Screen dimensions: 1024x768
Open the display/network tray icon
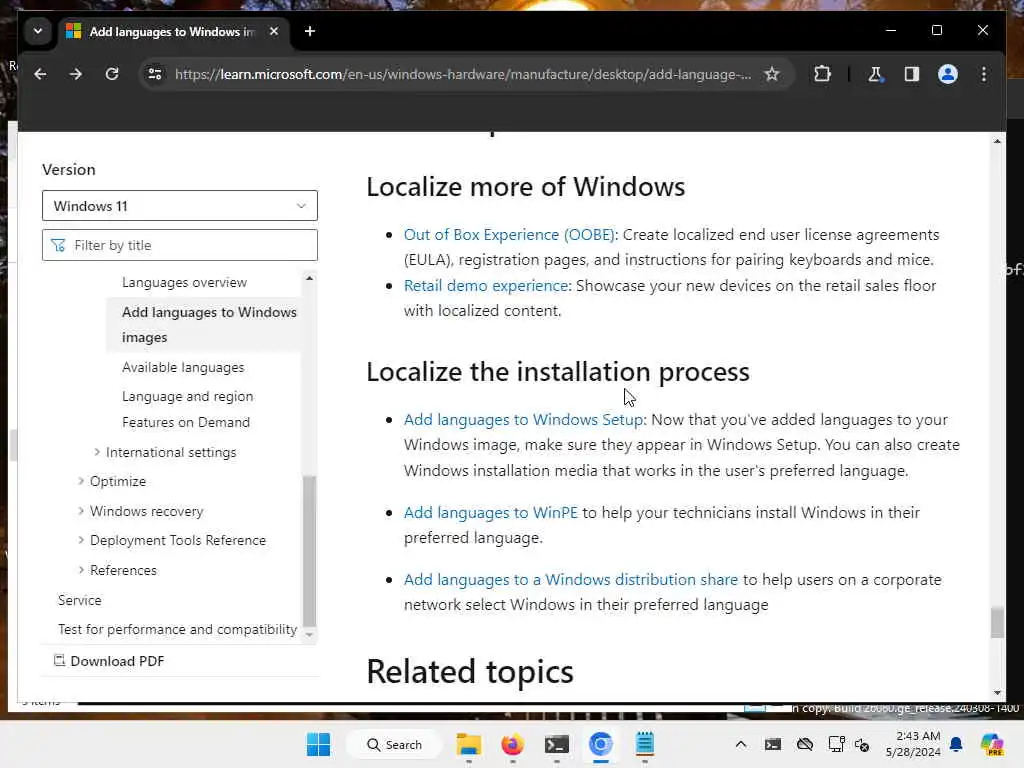pos(836,744)
